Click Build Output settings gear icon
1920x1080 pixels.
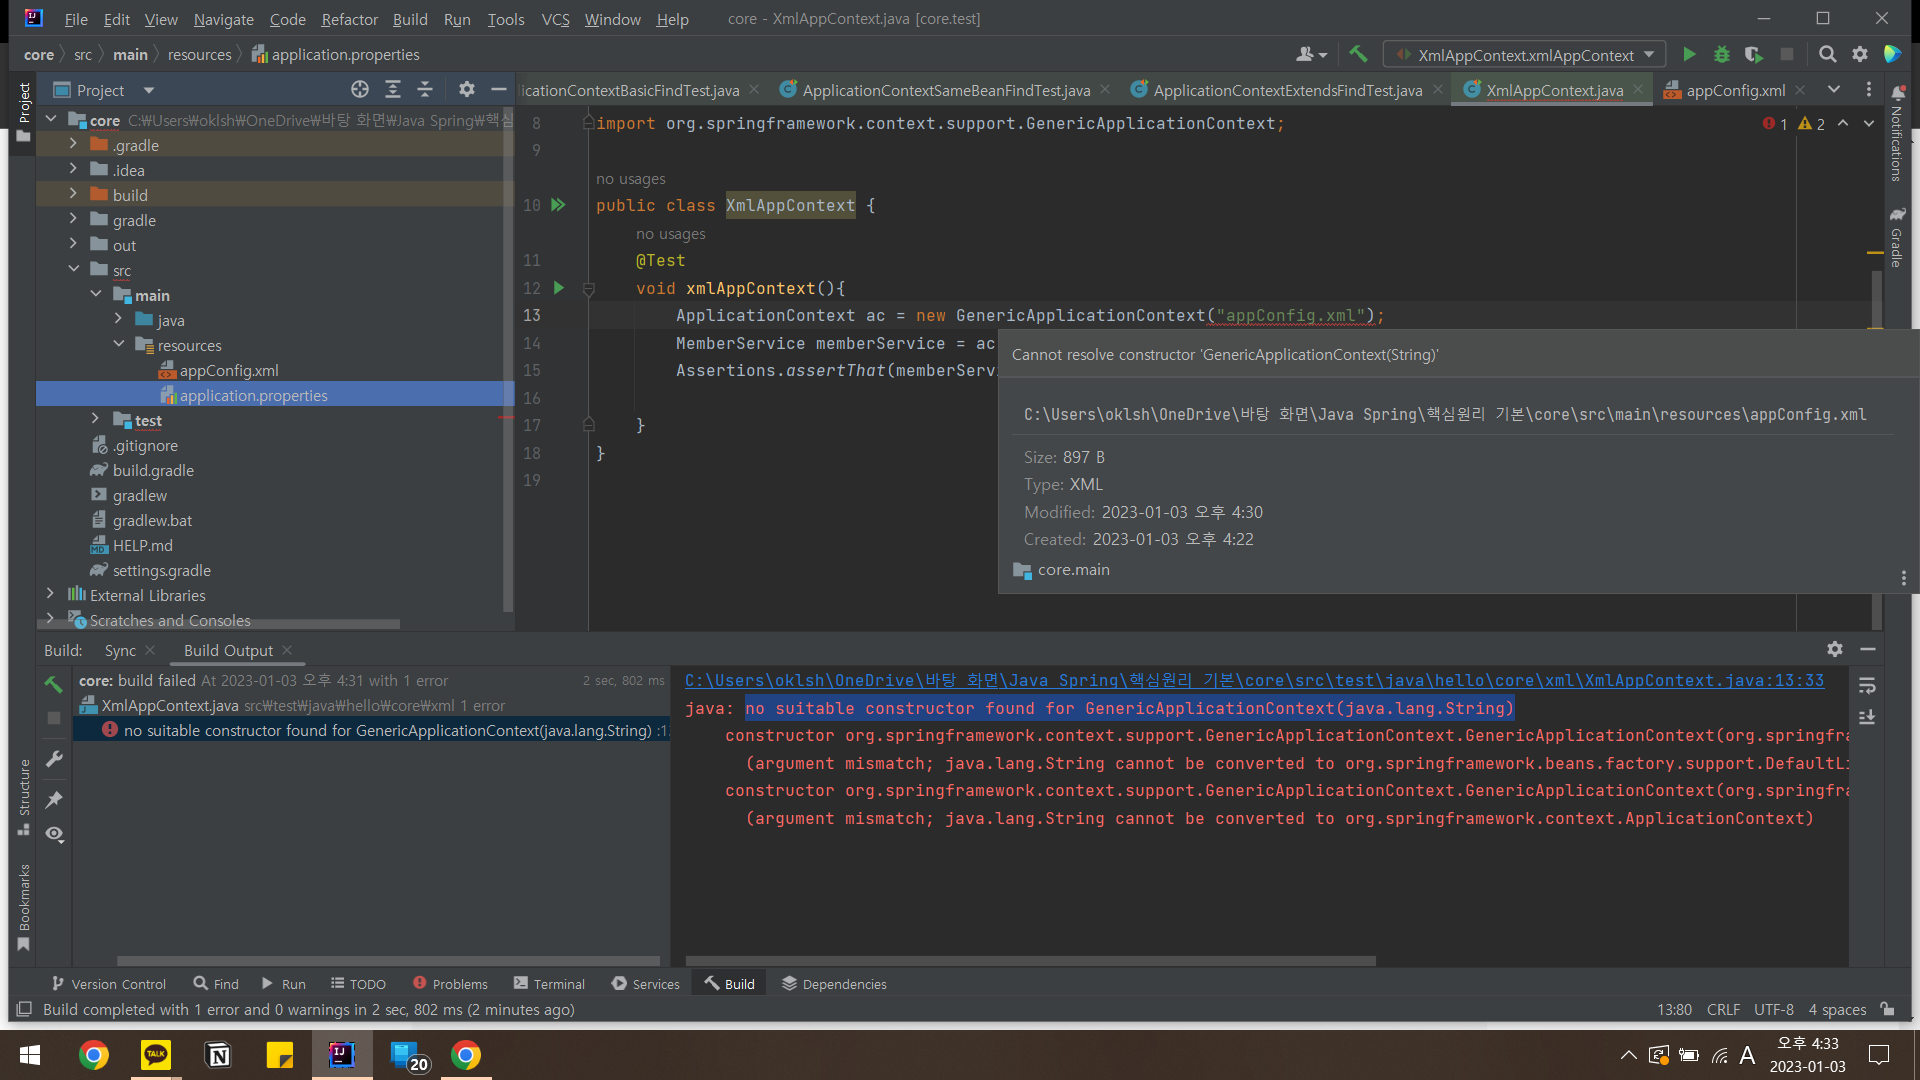click(1834, 649)
